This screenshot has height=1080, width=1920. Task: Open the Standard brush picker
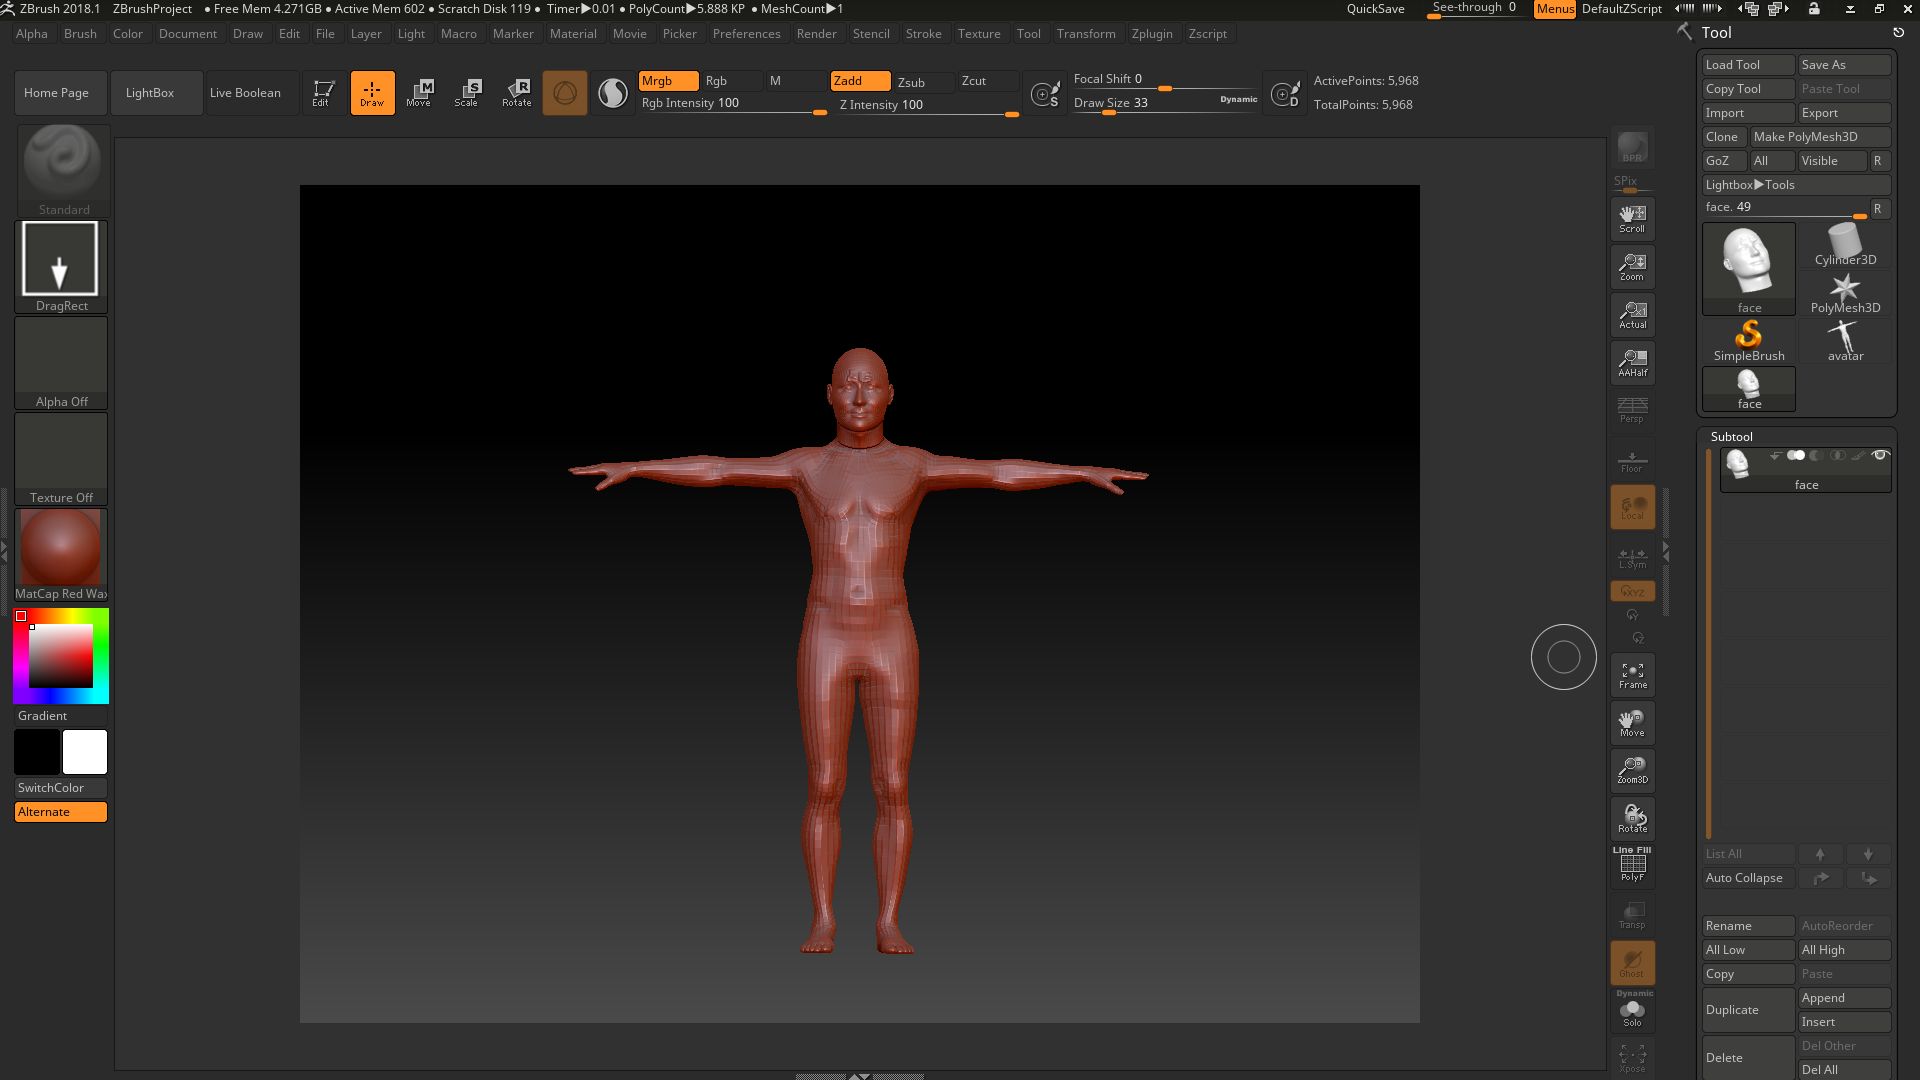[62, 170]
